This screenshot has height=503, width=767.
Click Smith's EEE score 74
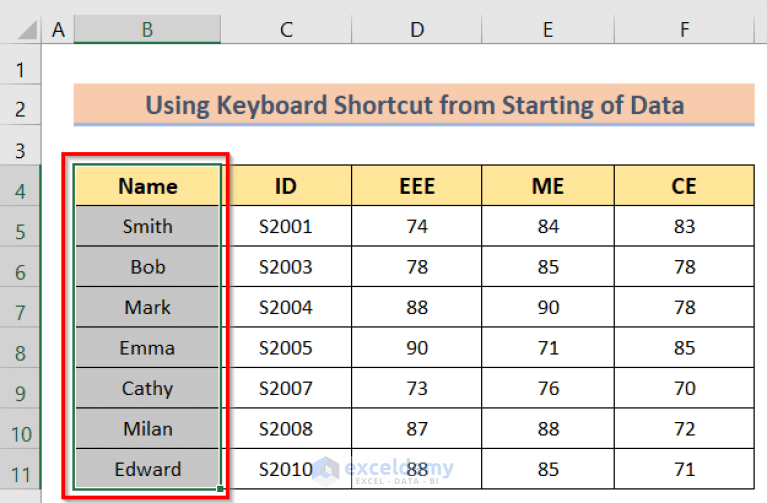point(417,226)
